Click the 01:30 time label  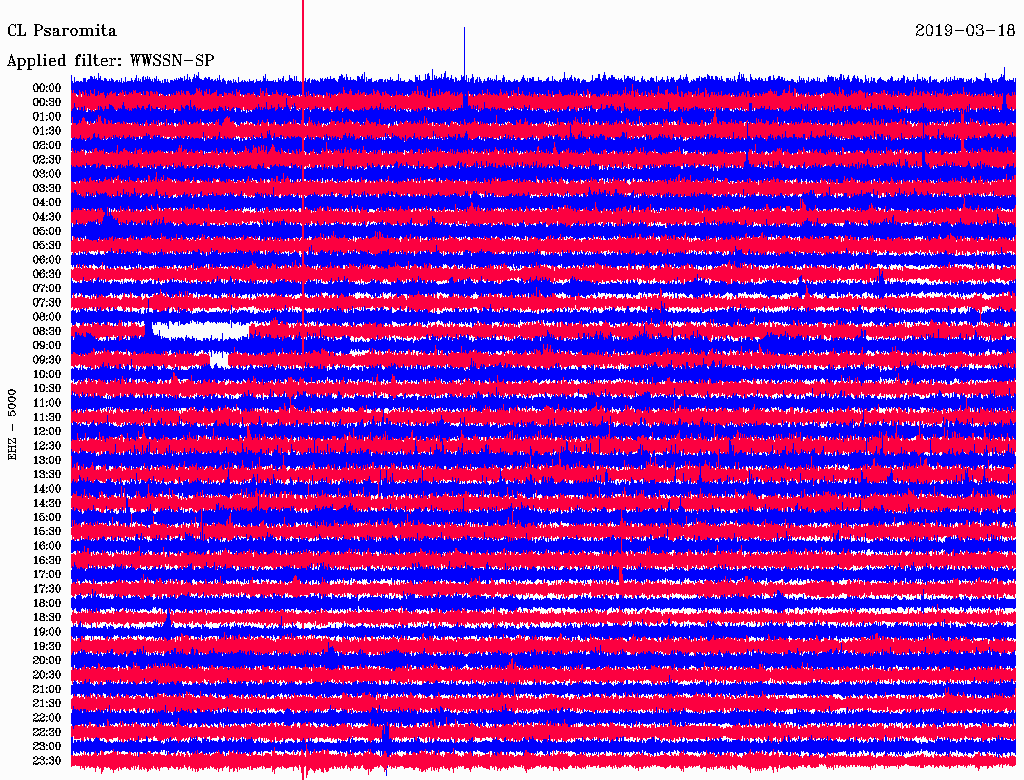click(47, 131)
